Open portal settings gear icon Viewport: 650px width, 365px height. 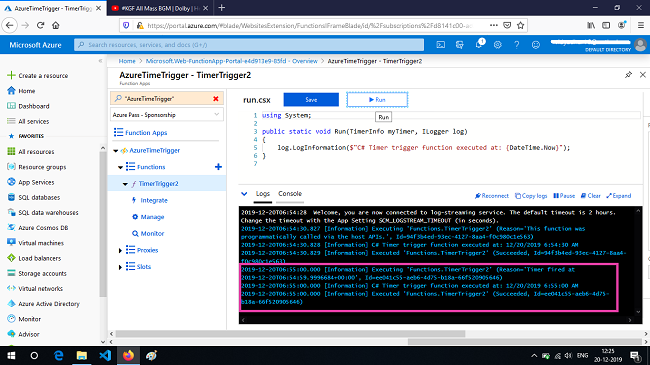tap(497, 44)
